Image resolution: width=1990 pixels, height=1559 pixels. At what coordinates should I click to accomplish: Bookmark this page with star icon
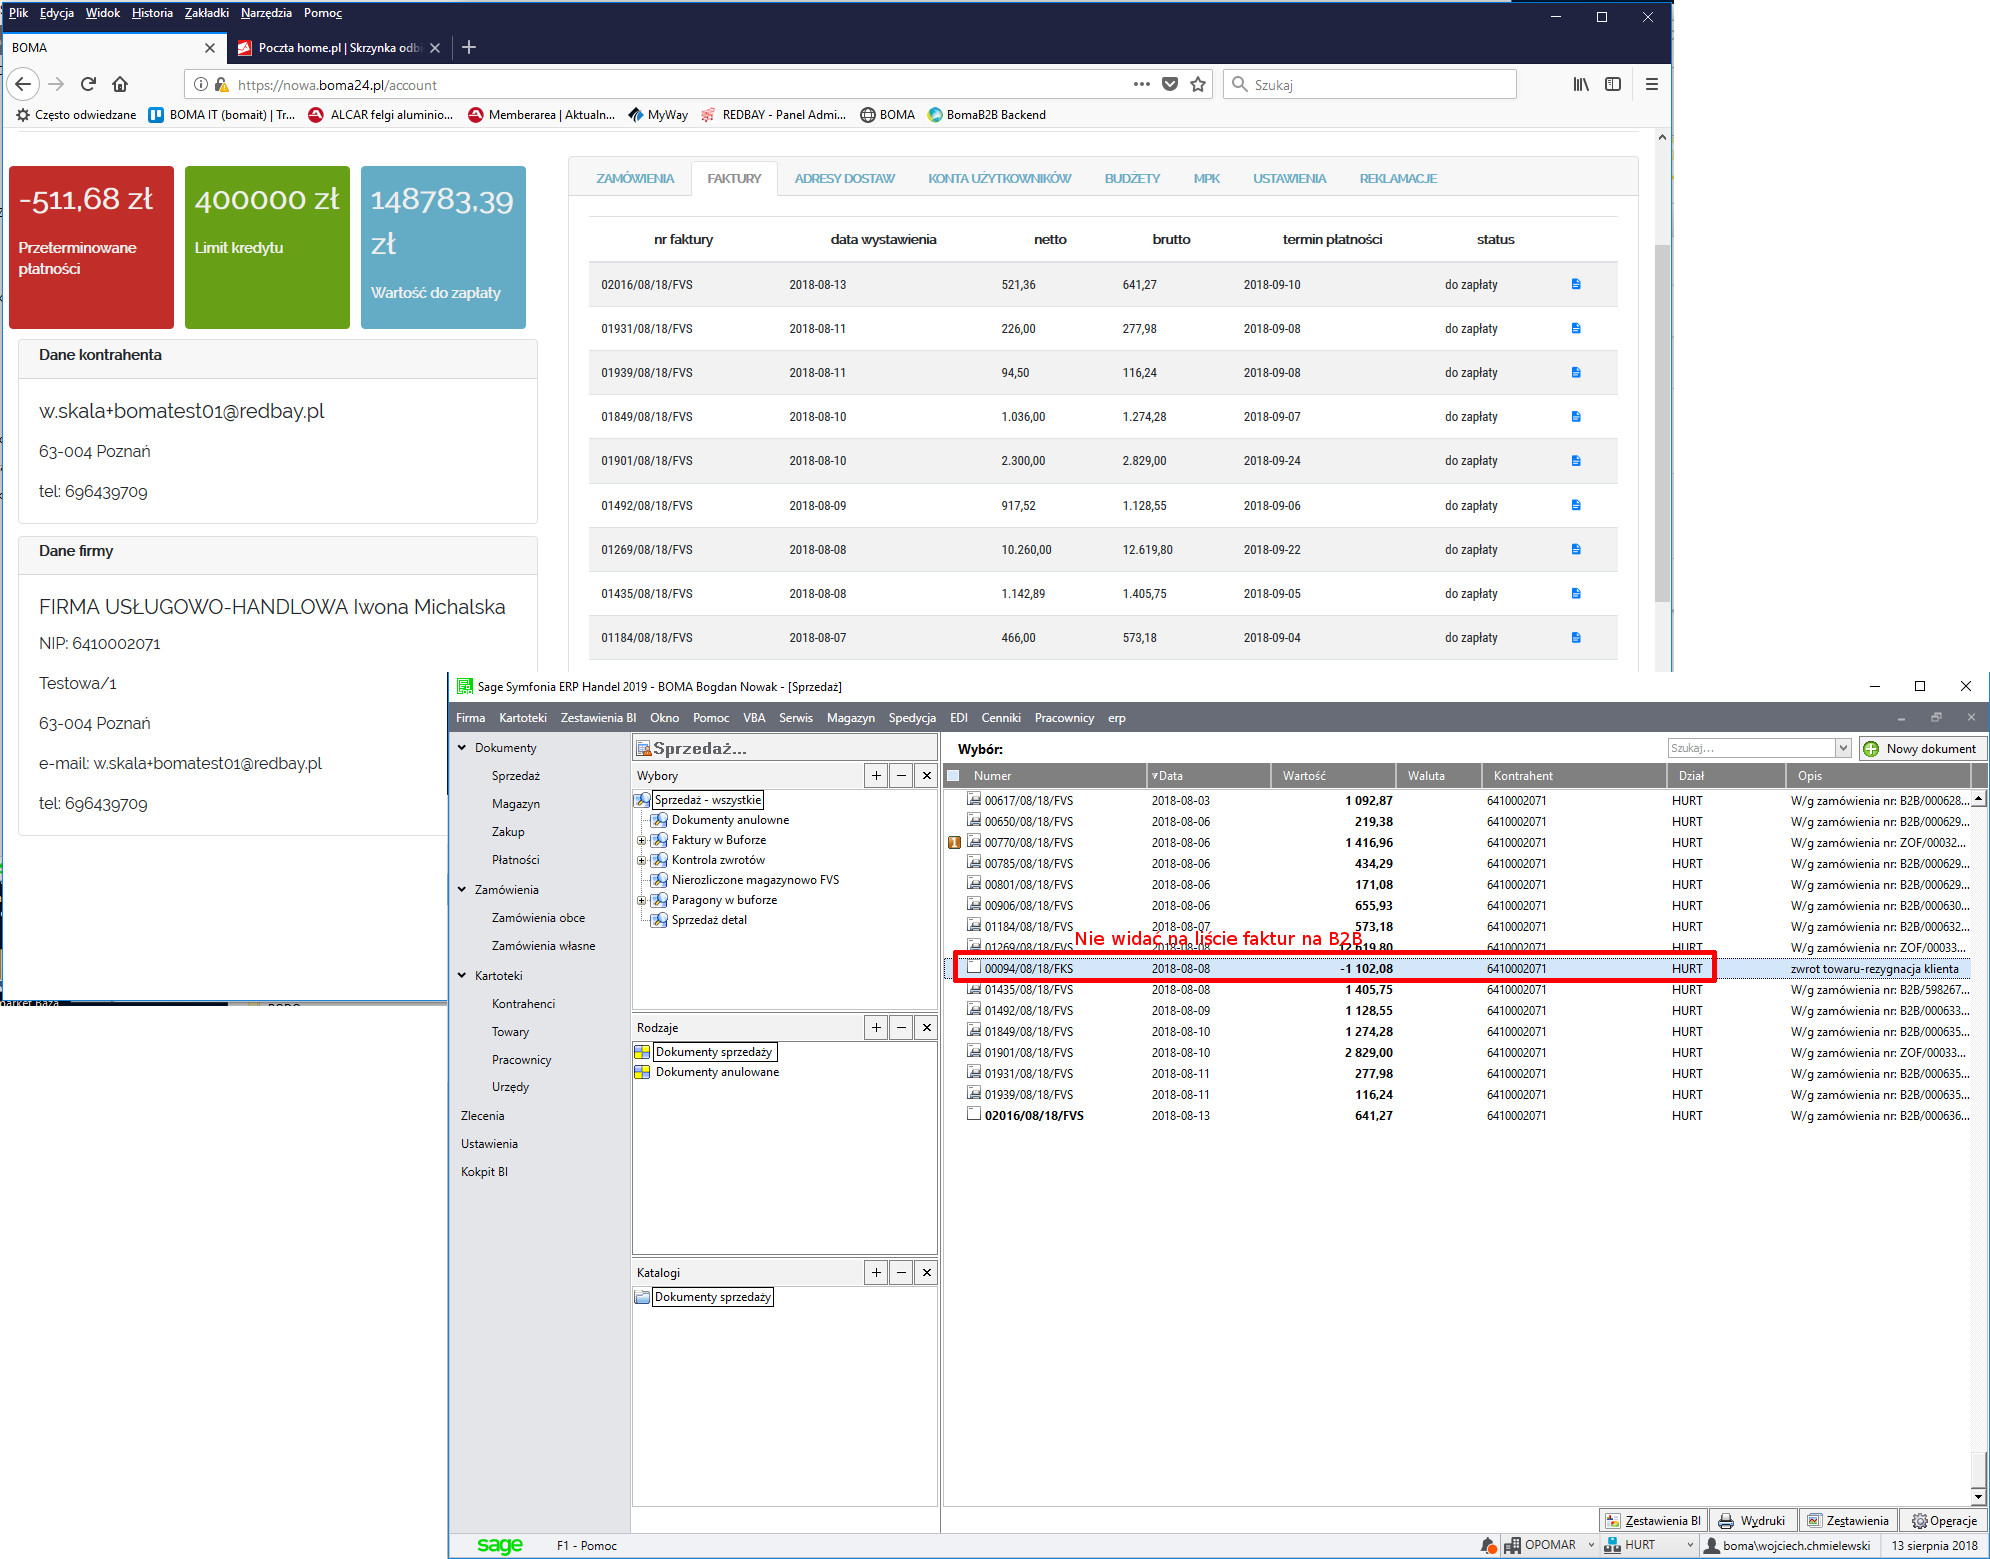coord(1198,84)
